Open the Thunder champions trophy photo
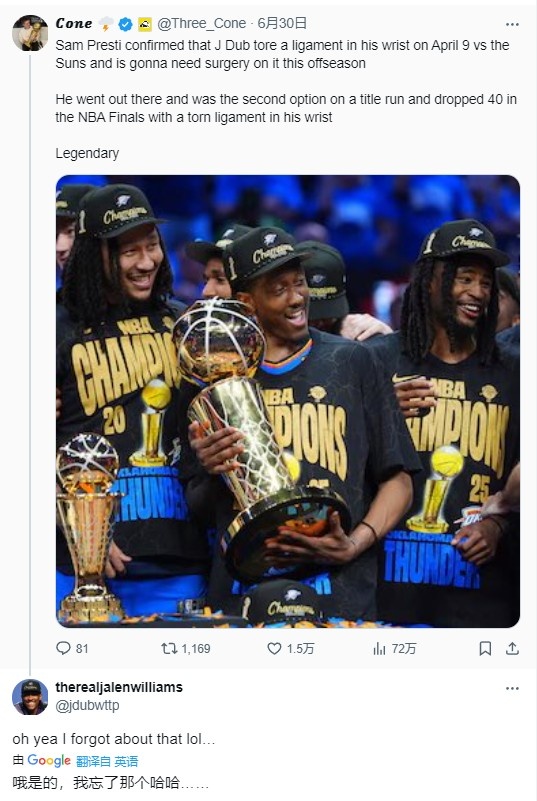Viewport: 537px width, 801px height. (x=288, y=401)
